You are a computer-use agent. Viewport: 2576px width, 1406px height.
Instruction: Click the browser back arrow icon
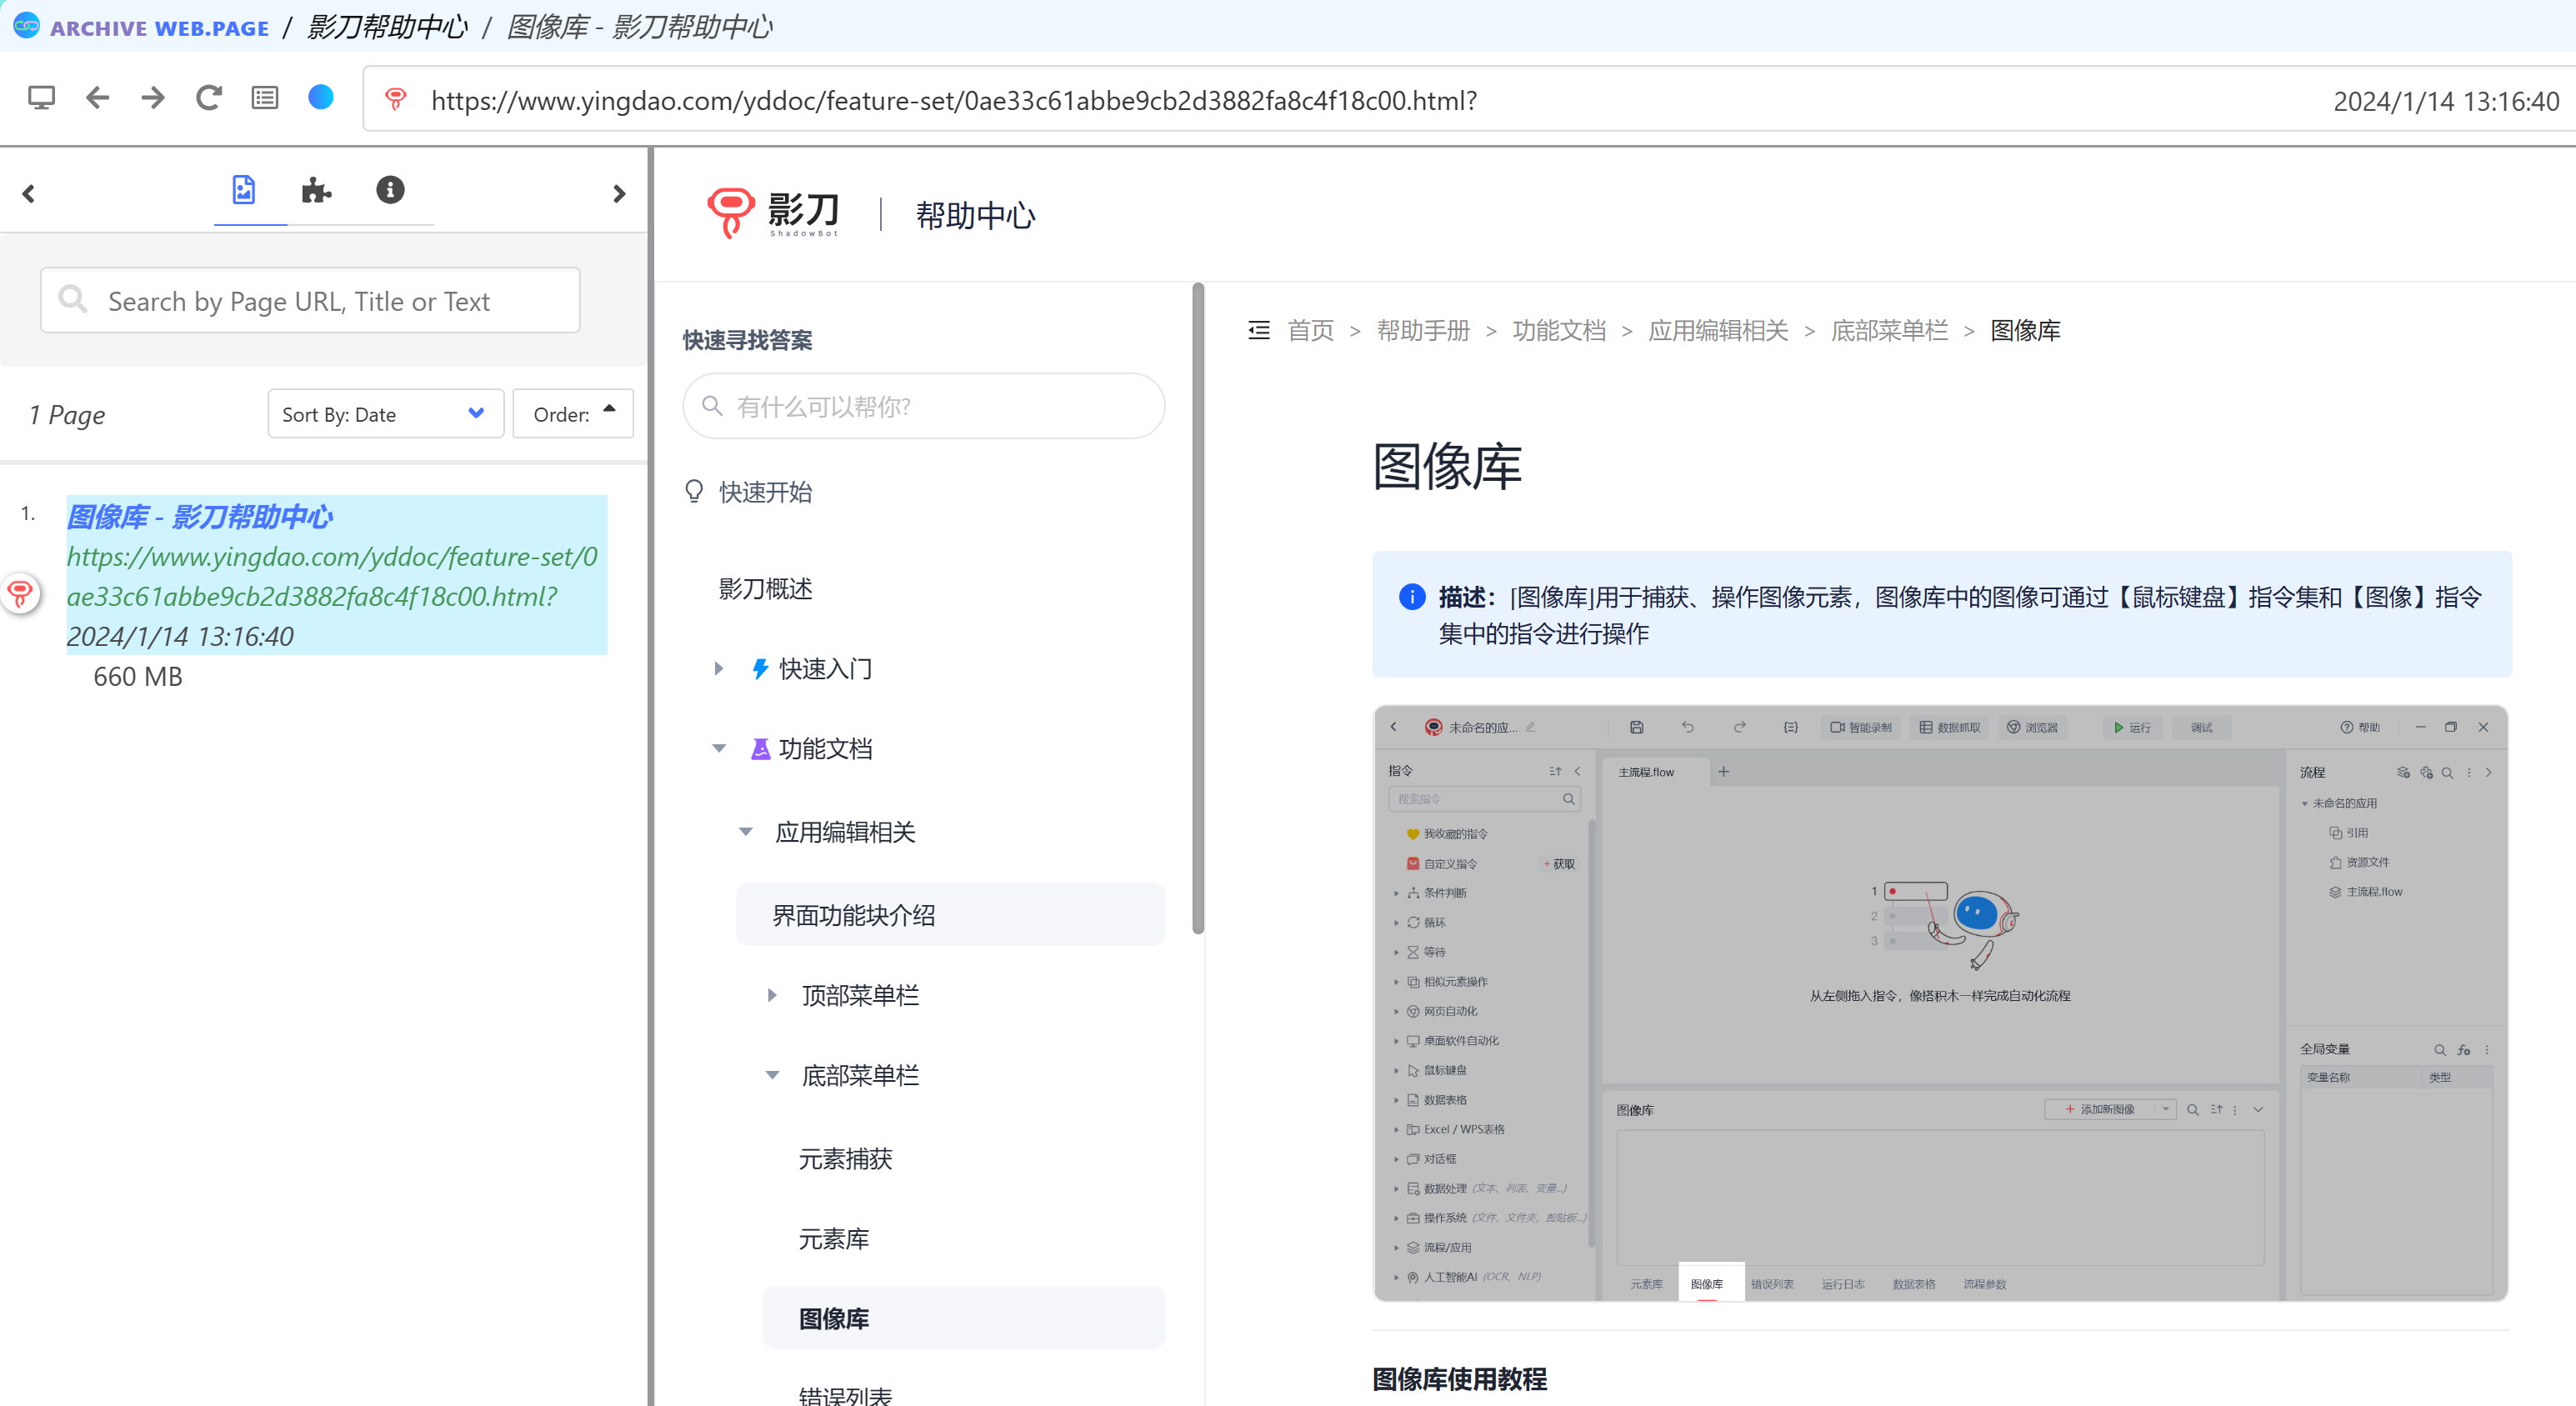(97, 98)
